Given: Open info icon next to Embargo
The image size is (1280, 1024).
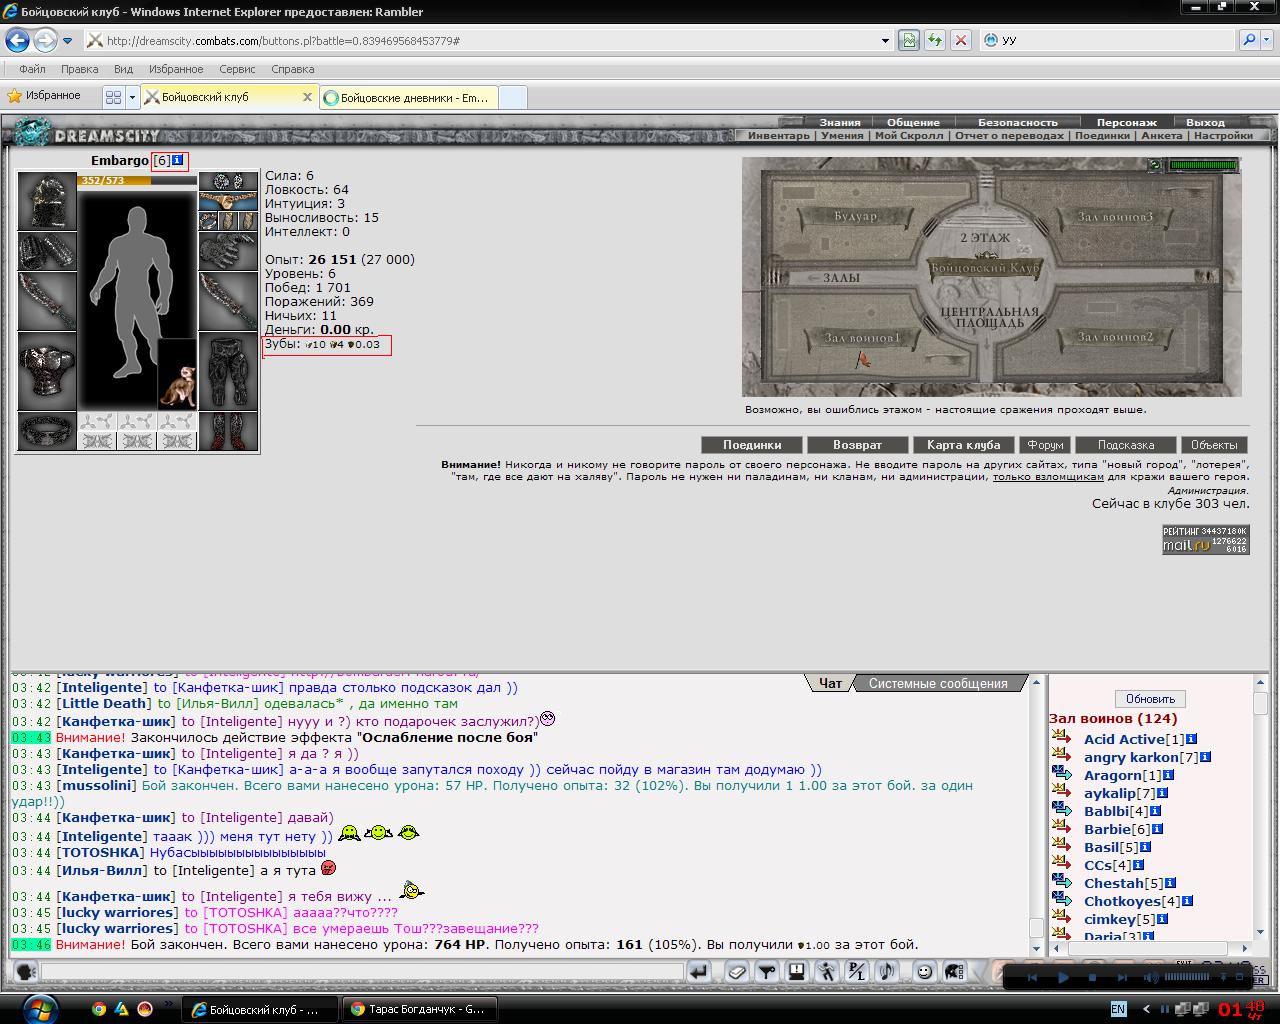Looking at the screenshot, I should coord(178,160).
